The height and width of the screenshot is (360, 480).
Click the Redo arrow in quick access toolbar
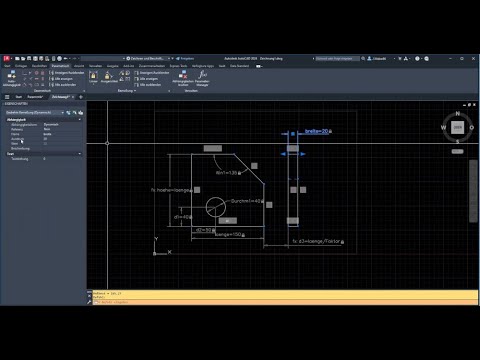click(x=74, y=58)
